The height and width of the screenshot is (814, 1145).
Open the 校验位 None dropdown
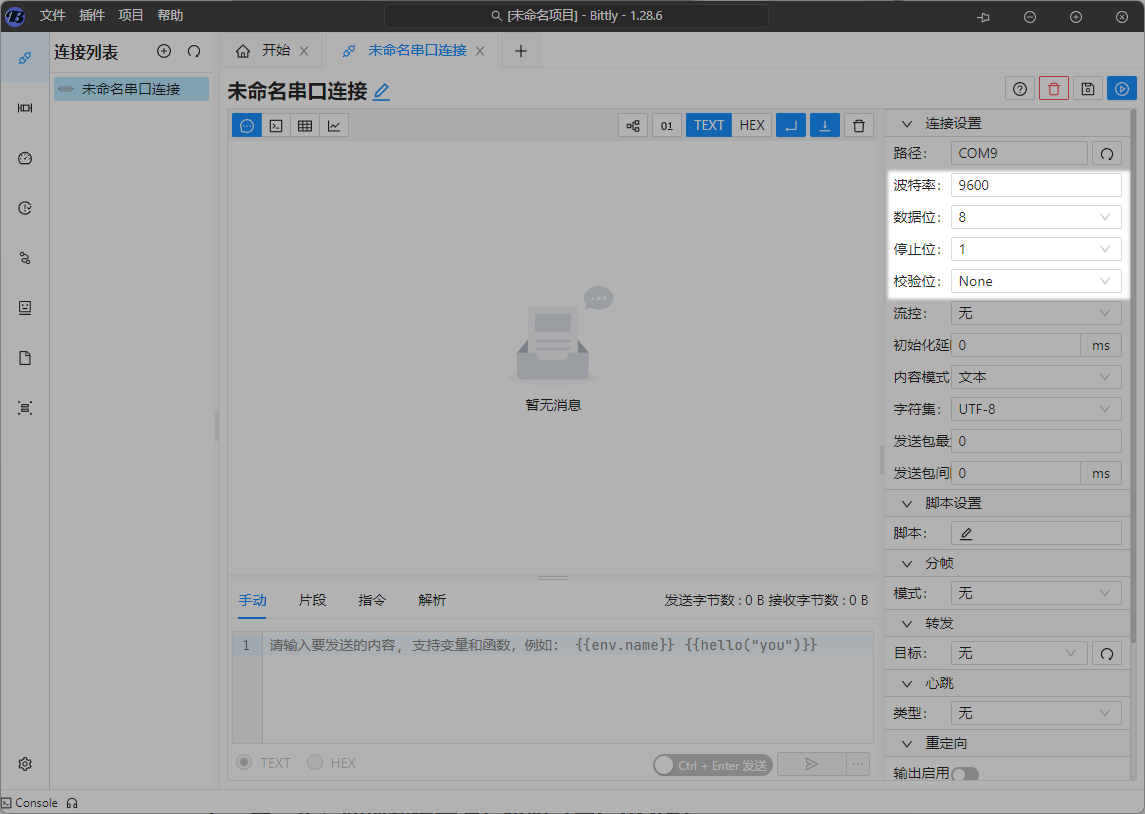point(1035,281)
